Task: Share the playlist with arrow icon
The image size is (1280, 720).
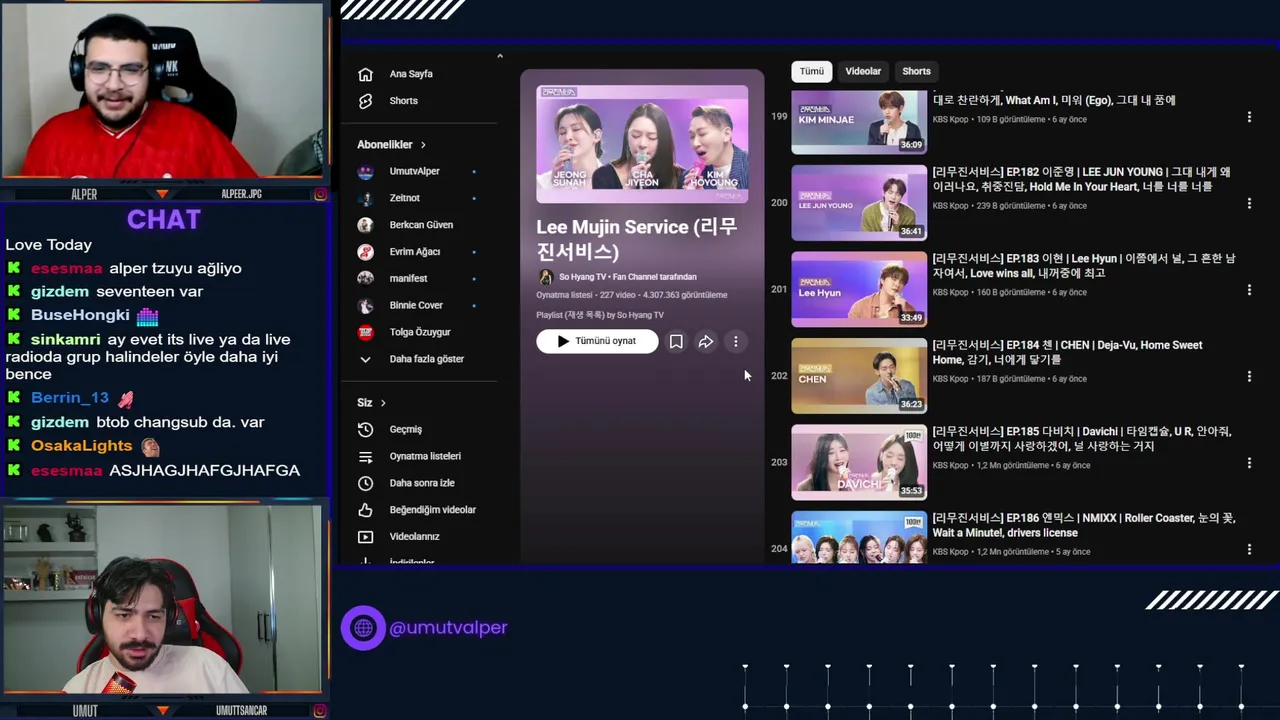Action: pos(706,342)
